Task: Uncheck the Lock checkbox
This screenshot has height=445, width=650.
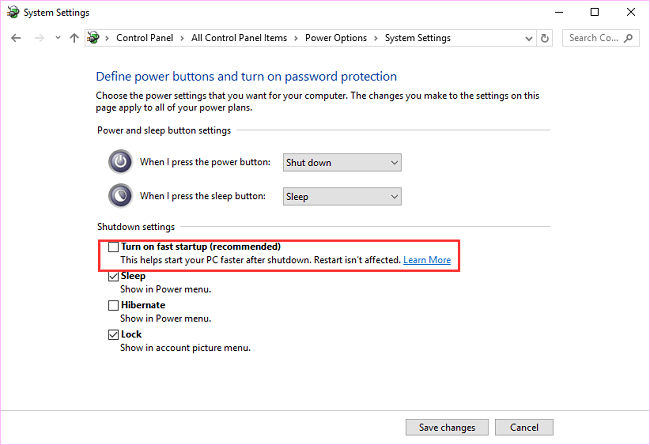Action: (x=113, y=334)
